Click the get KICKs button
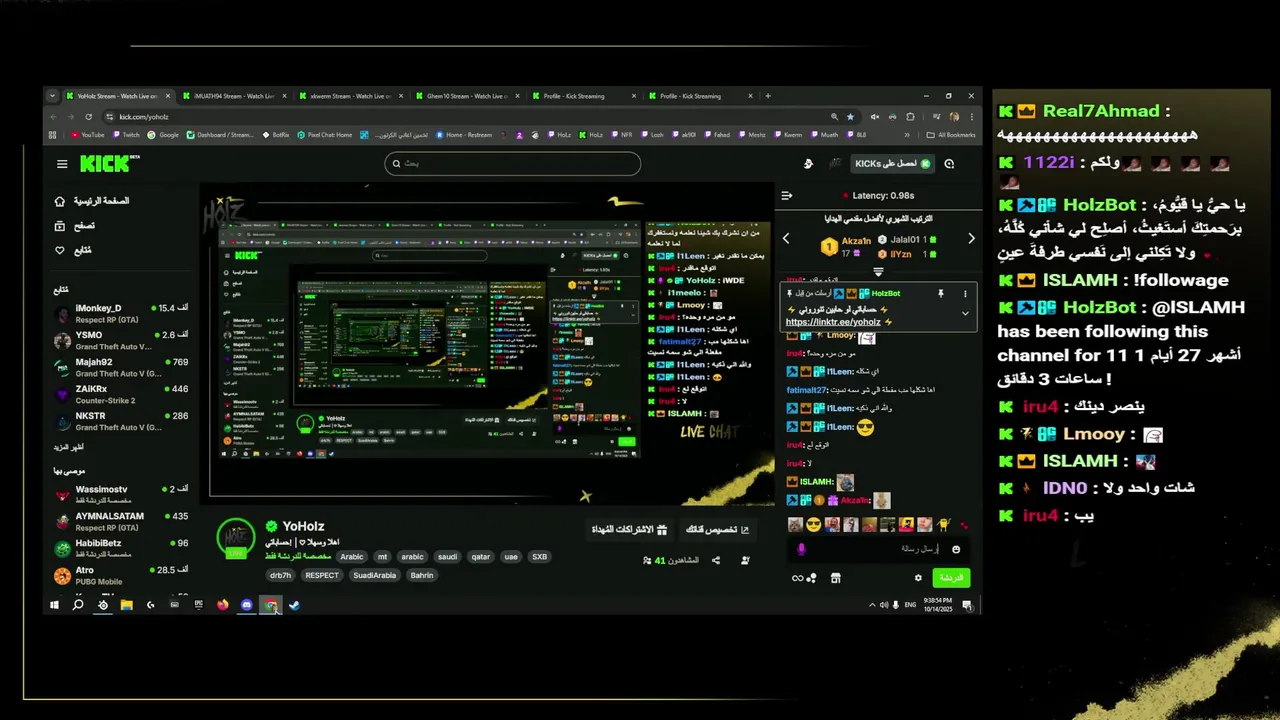Viewport: 1280px width, 720px height. pyautogui.click(x=892, y=163)
